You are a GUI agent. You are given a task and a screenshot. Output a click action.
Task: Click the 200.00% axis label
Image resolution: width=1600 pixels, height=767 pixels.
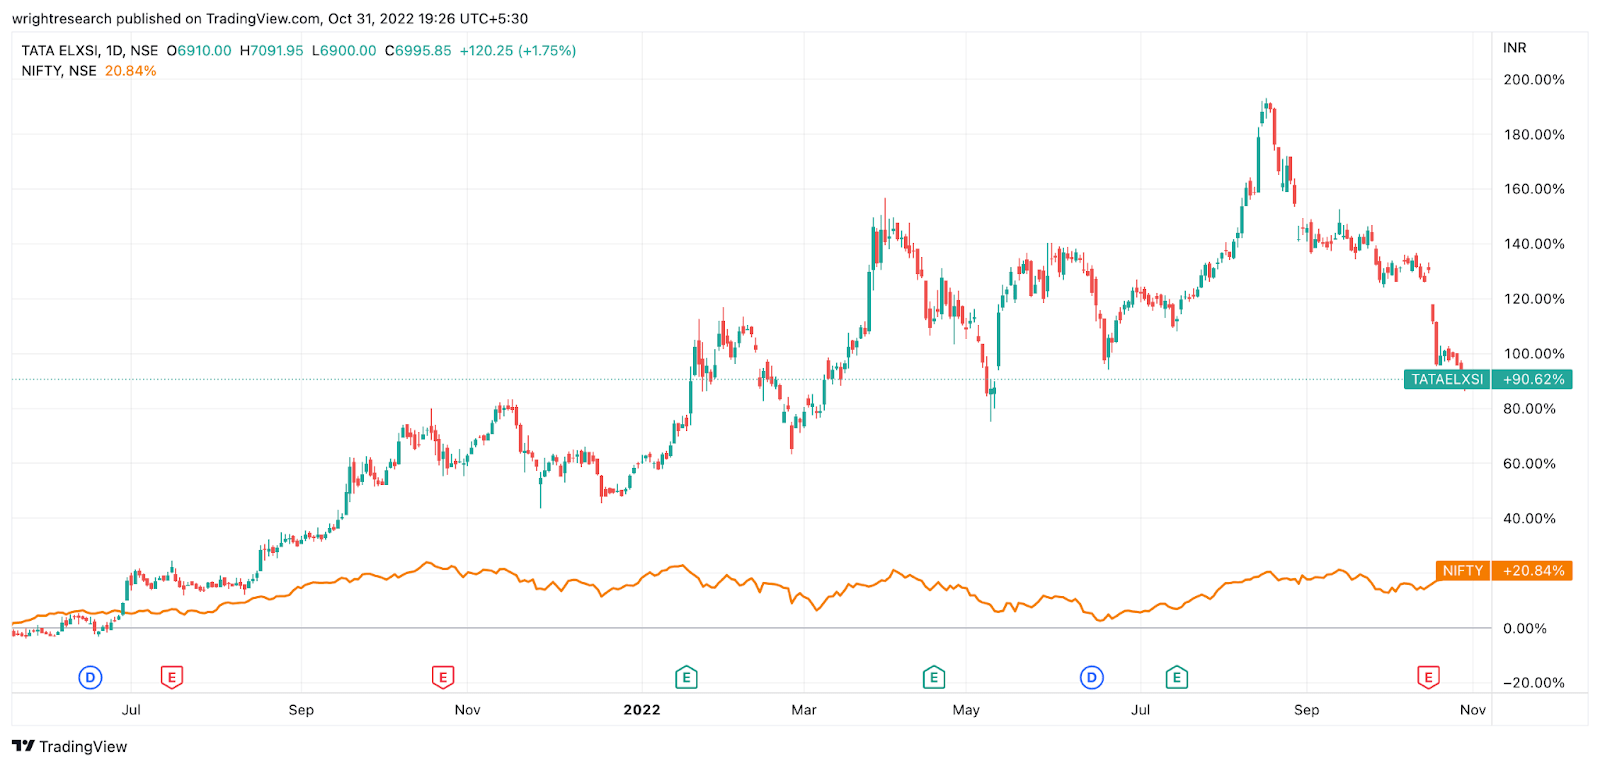click(x=1534, y=80)
